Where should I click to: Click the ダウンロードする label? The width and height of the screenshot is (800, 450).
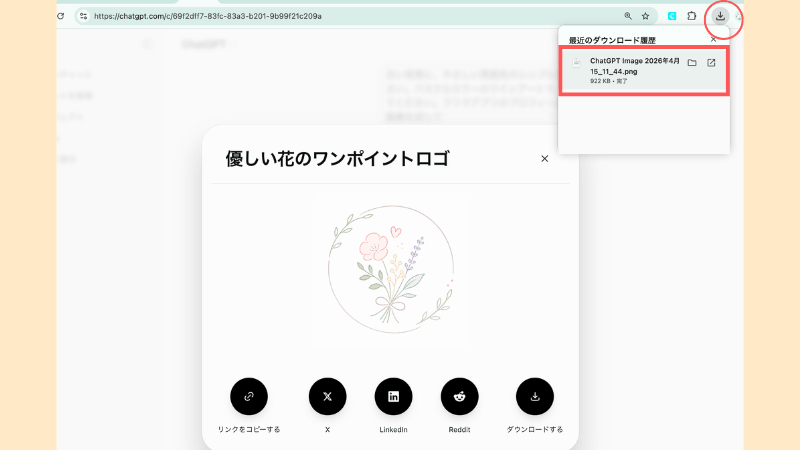pos(535,430)
